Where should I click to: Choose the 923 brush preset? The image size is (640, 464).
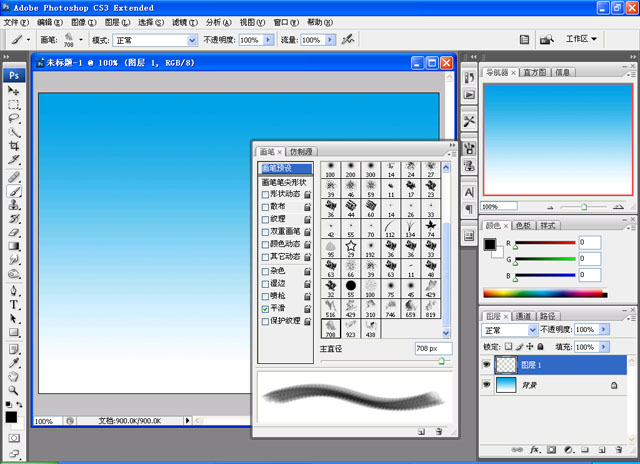pyautogui.click(x=350, y=329)
